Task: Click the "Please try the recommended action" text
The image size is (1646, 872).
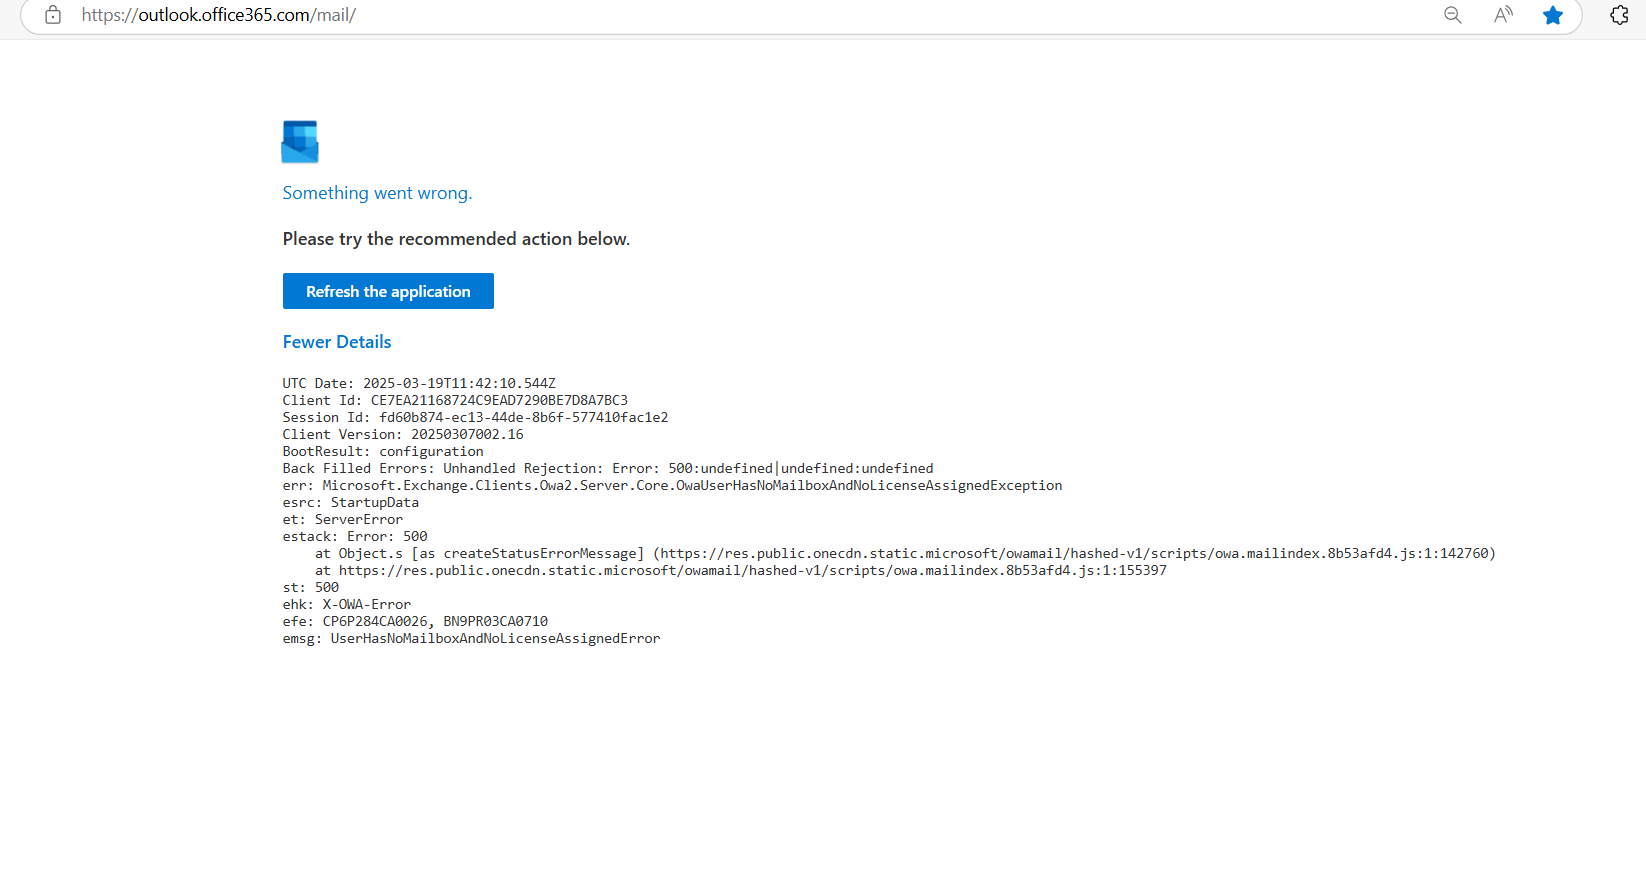Action: [x=456, y=239]
